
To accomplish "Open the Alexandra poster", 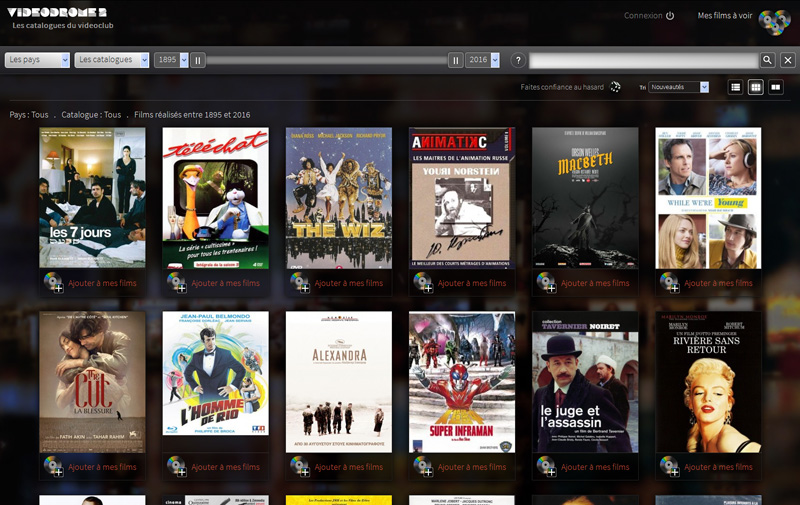I will pos(339,382).
